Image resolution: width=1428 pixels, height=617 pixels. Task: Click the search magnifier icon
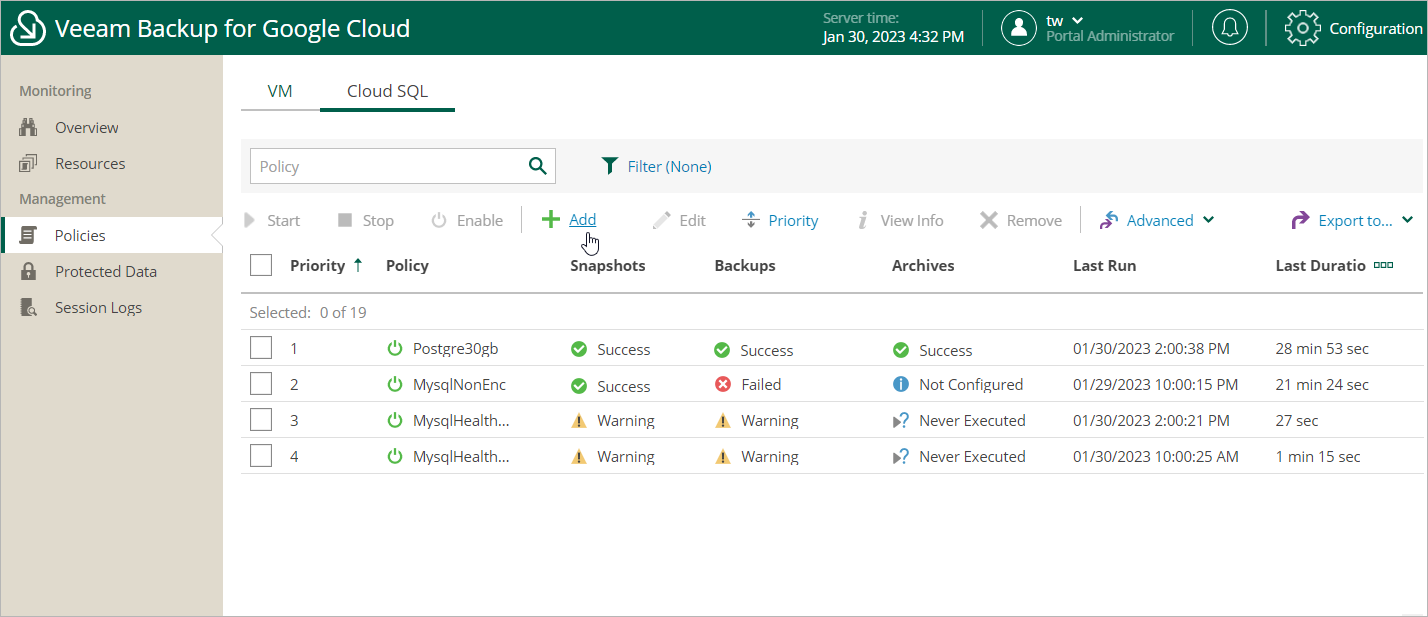coord(537,166)
